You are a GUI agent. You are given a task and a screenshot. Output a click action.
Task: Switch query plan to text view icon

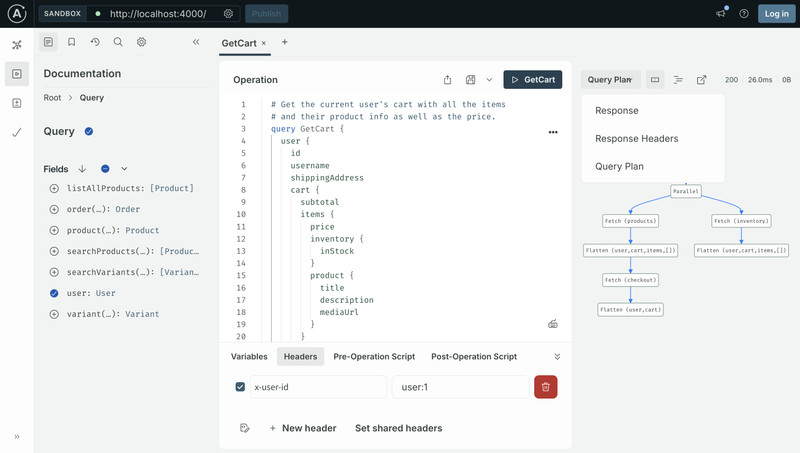point(678,80)
